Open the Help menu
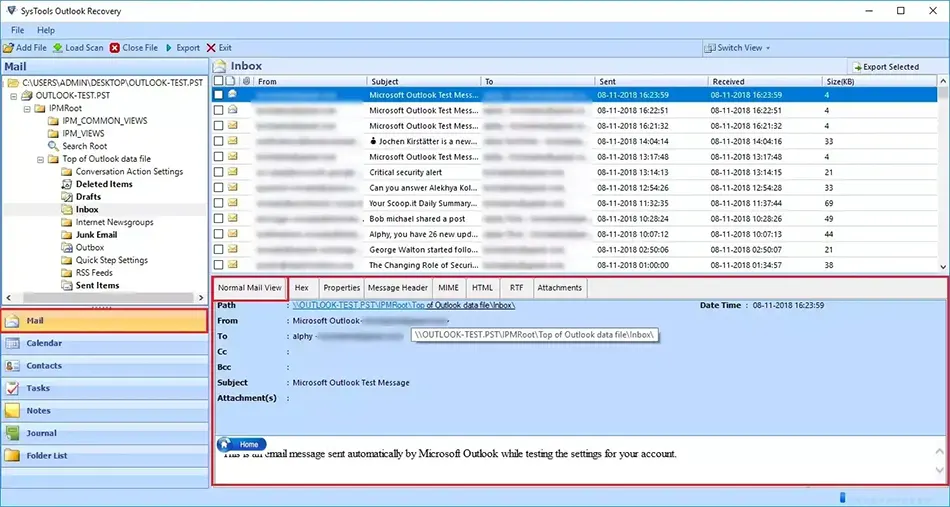 pyautogui.click(x=45, y=30)
